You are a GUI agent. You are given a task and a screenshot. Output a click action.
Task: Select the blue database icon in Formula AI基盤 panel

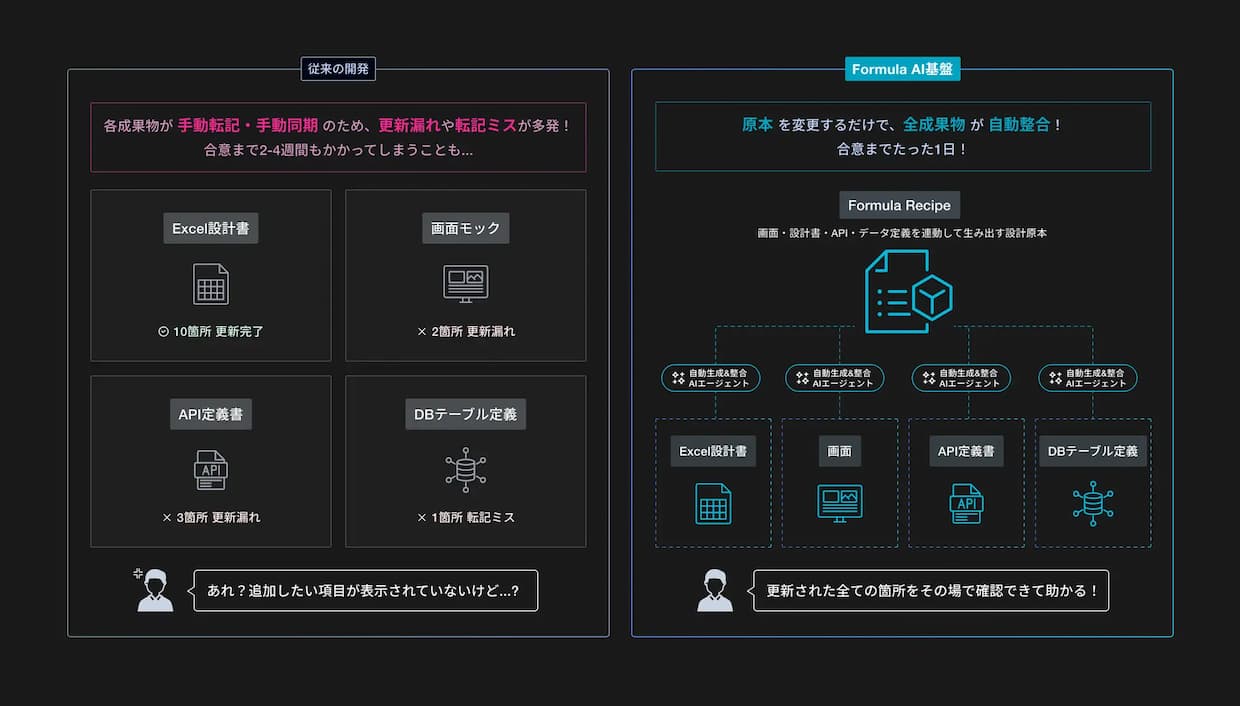tap(1092, 503)
